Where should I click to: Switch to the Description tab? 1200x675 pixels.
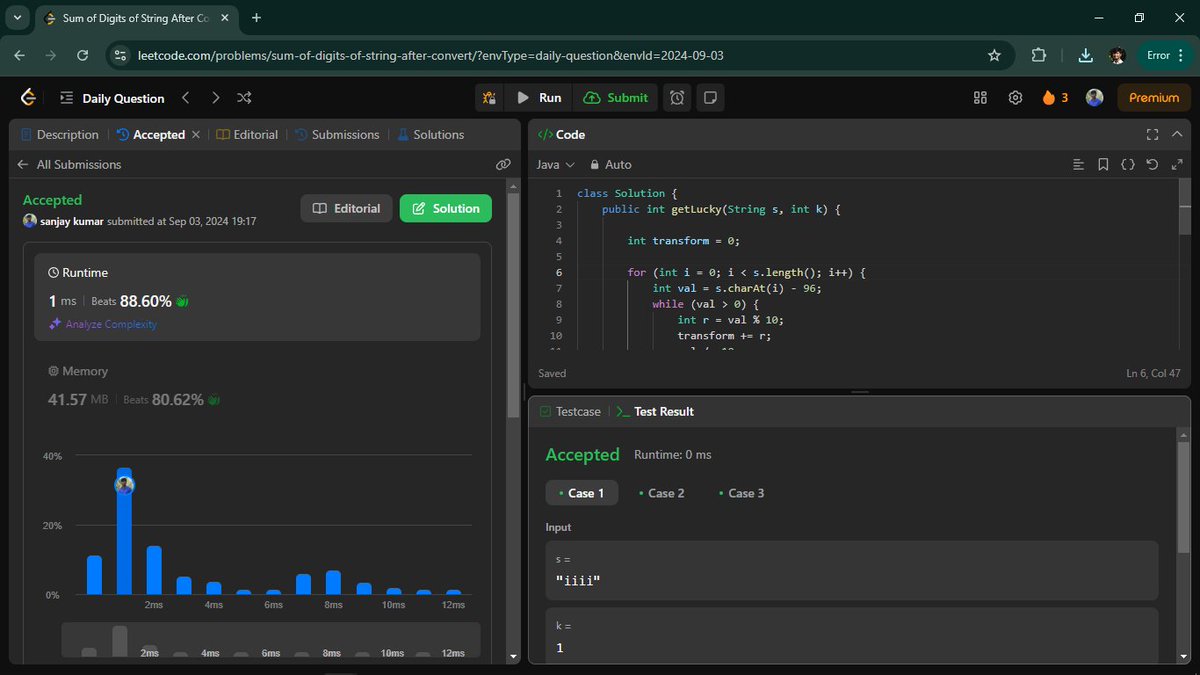(60, 135)
